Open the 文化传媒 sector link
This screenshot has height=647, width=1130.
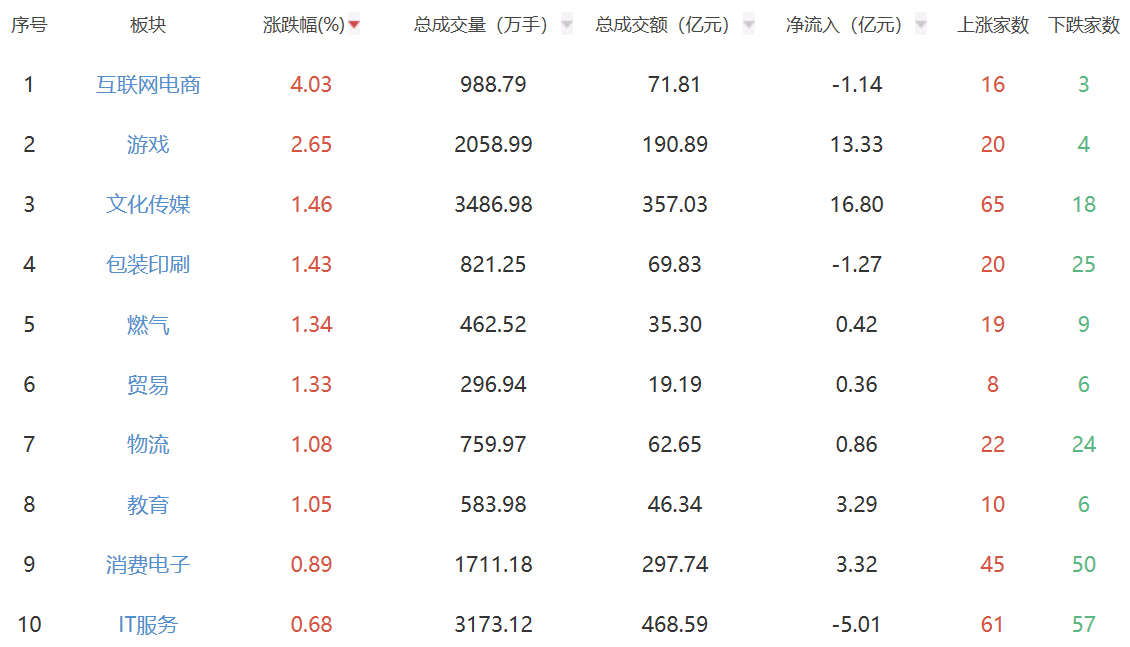point(148,205)
